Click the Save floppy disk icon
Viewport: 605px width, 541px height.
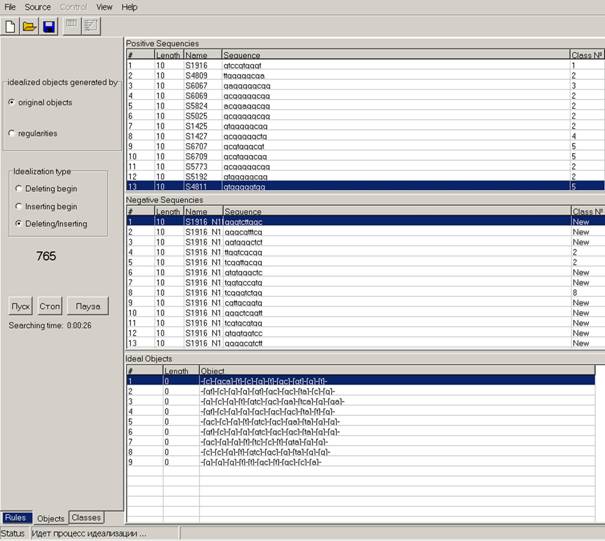49,26
